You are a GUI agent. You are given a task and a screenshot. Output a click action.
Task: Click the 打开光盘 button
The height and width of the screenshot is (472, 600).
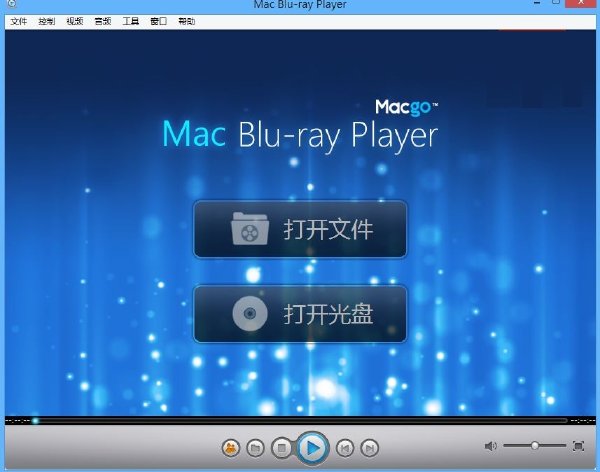[300, 314]
